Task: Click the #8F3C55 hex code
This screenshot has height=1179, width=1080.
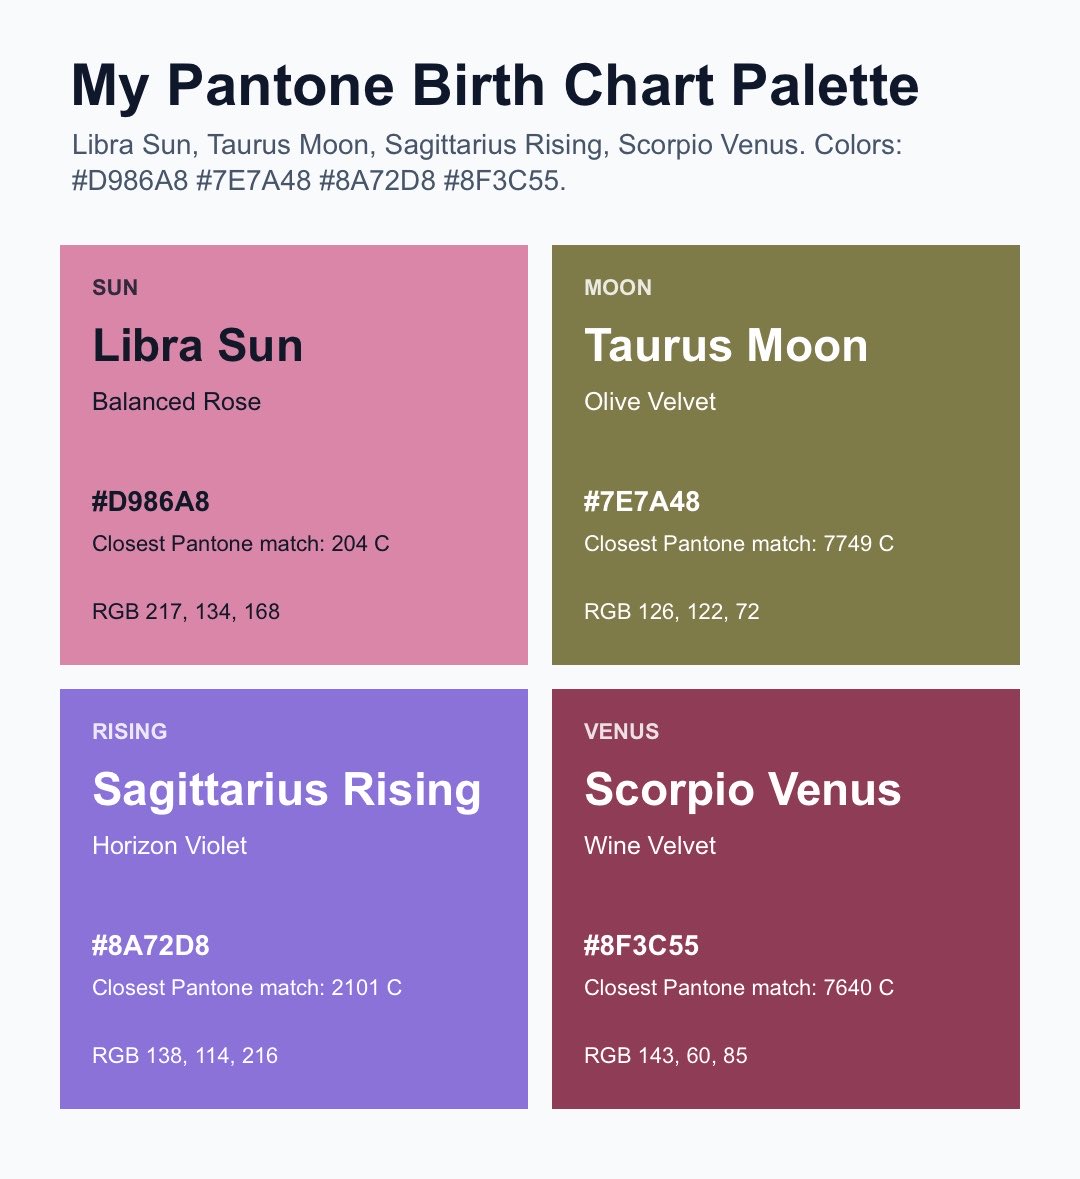Action: [x=642, y=946]
